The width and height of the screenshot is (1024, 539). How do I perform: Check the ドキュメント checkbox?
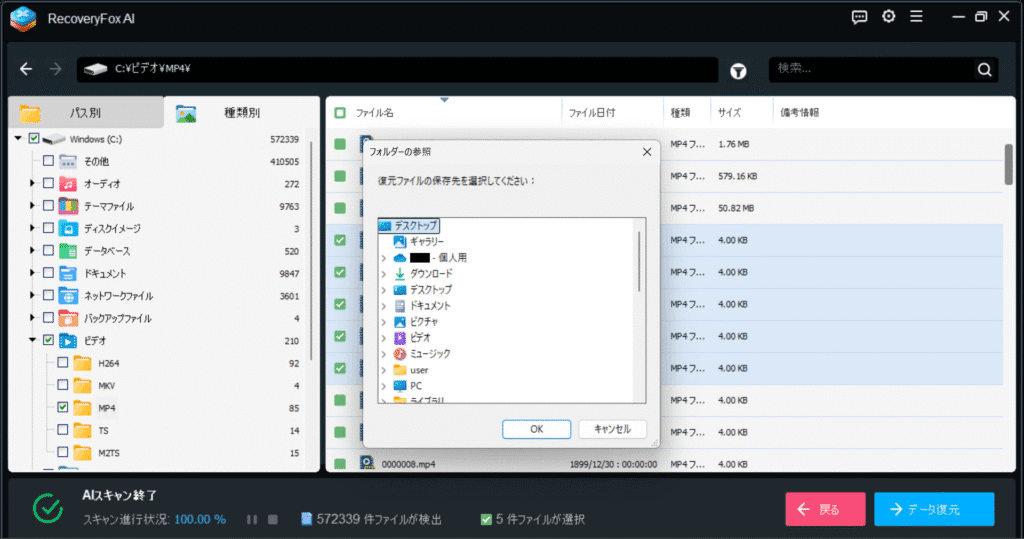pyautogui.click(x=48, y=273)
